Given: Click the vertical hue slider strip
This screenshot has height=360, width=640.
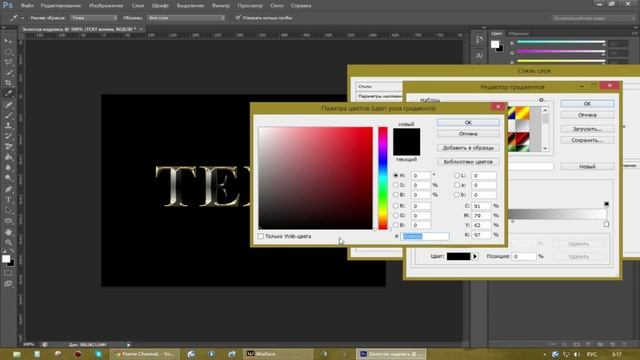Looking at the screenshot, I should coord(382,178).
